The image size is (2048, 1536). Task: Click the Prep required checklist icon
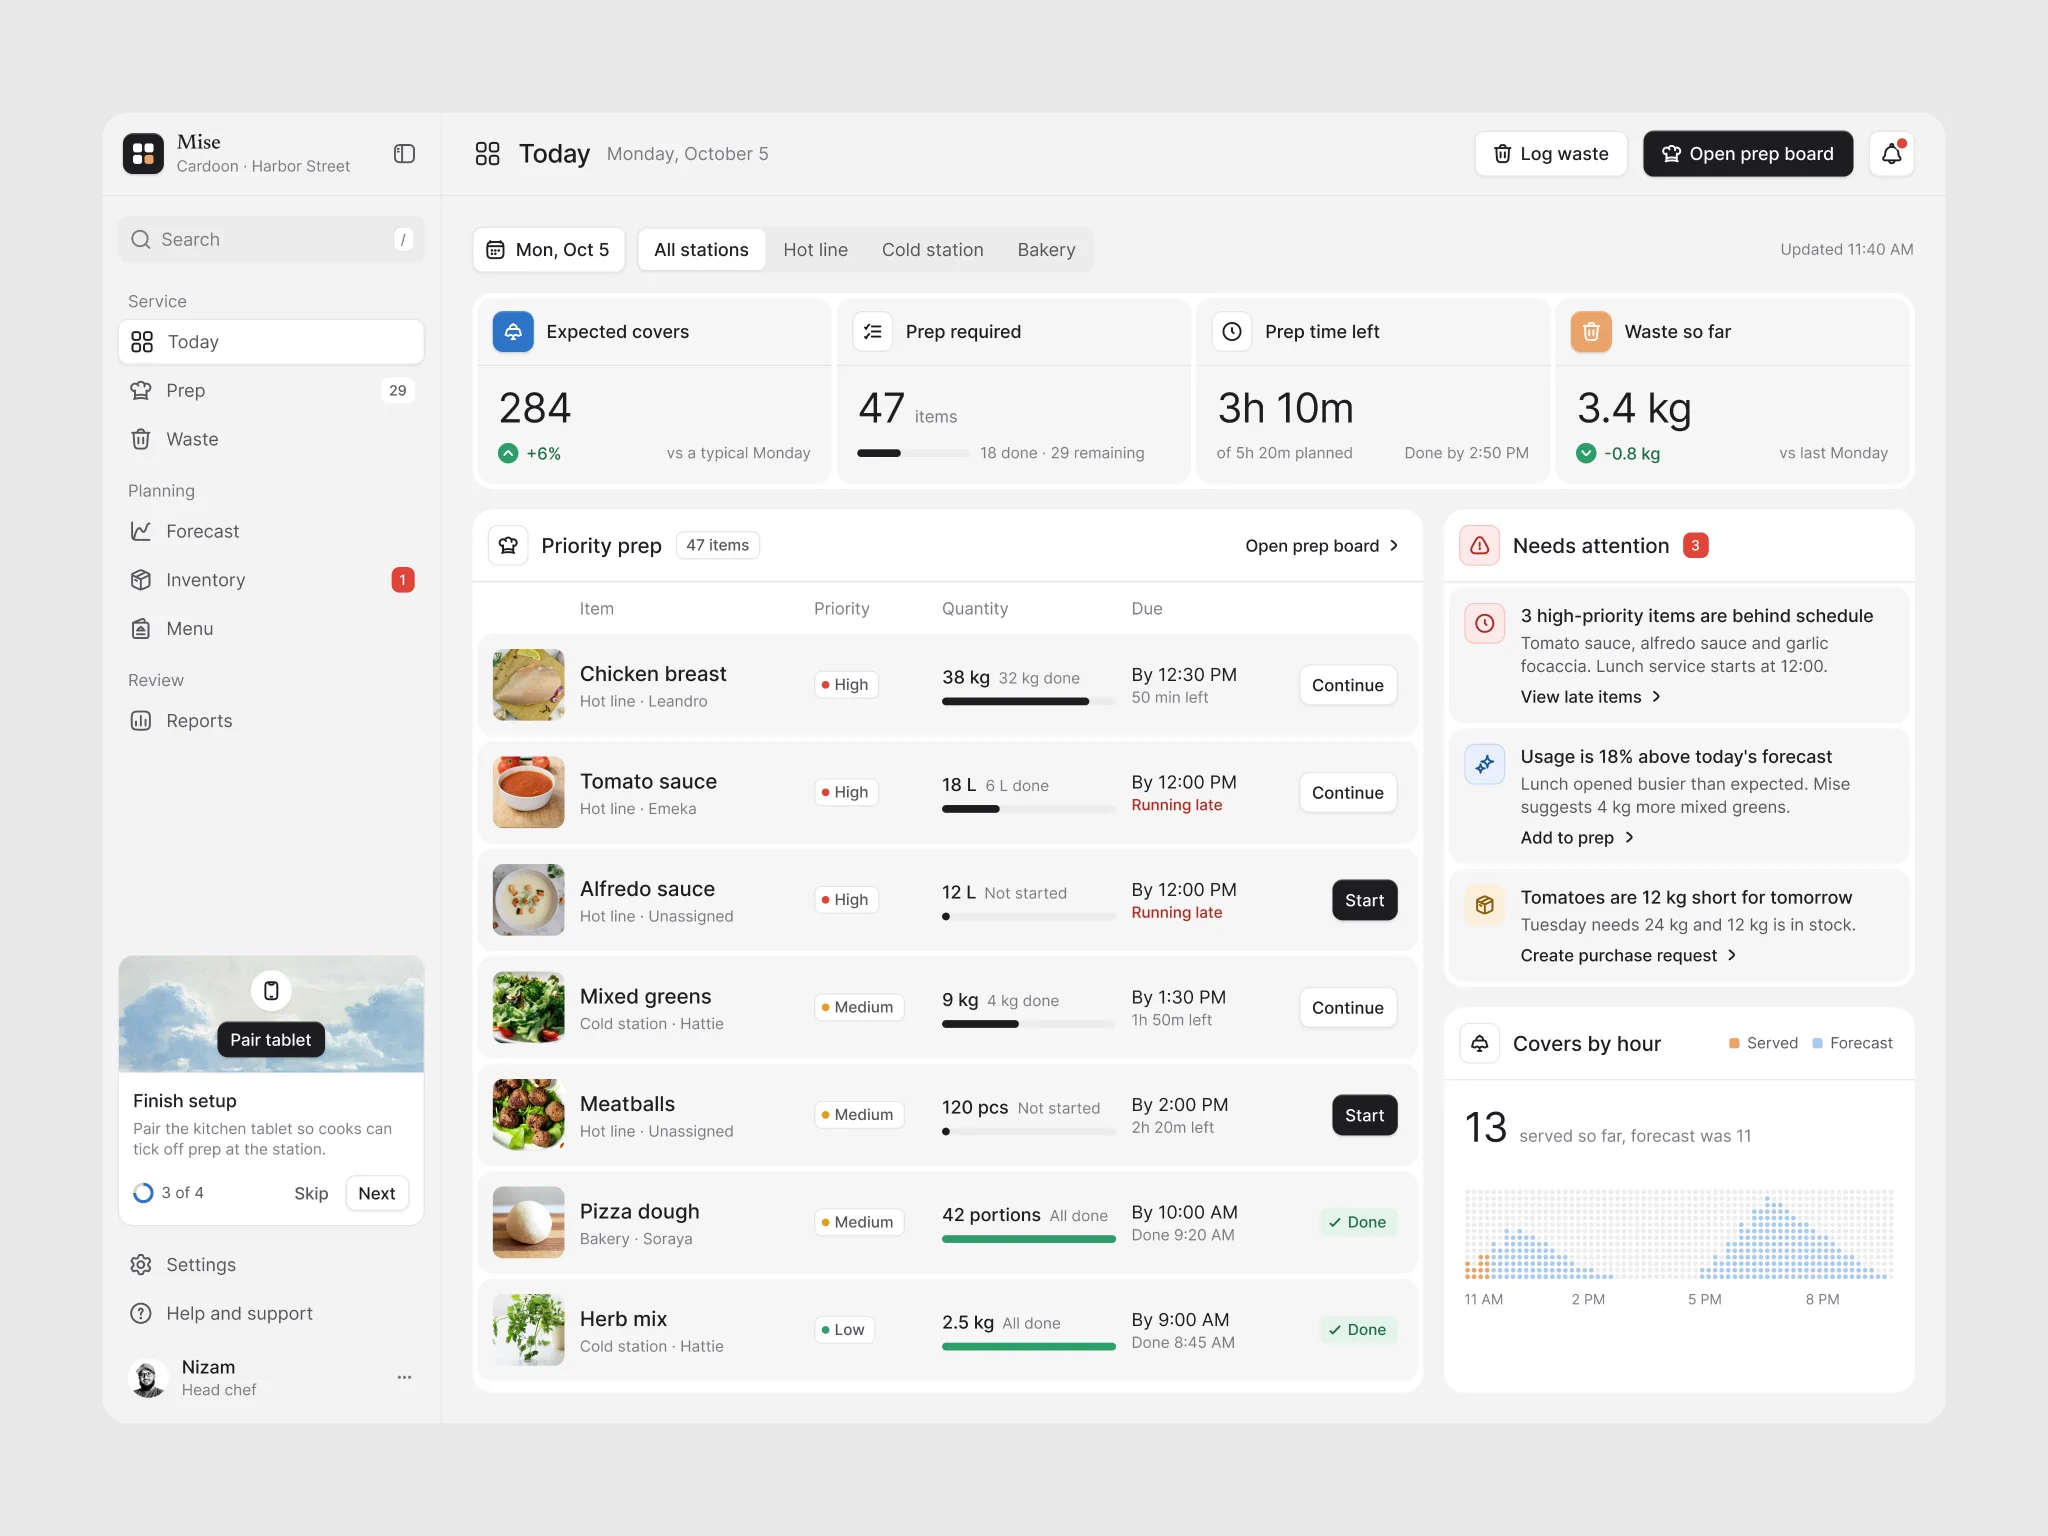[x=873, y=331]
